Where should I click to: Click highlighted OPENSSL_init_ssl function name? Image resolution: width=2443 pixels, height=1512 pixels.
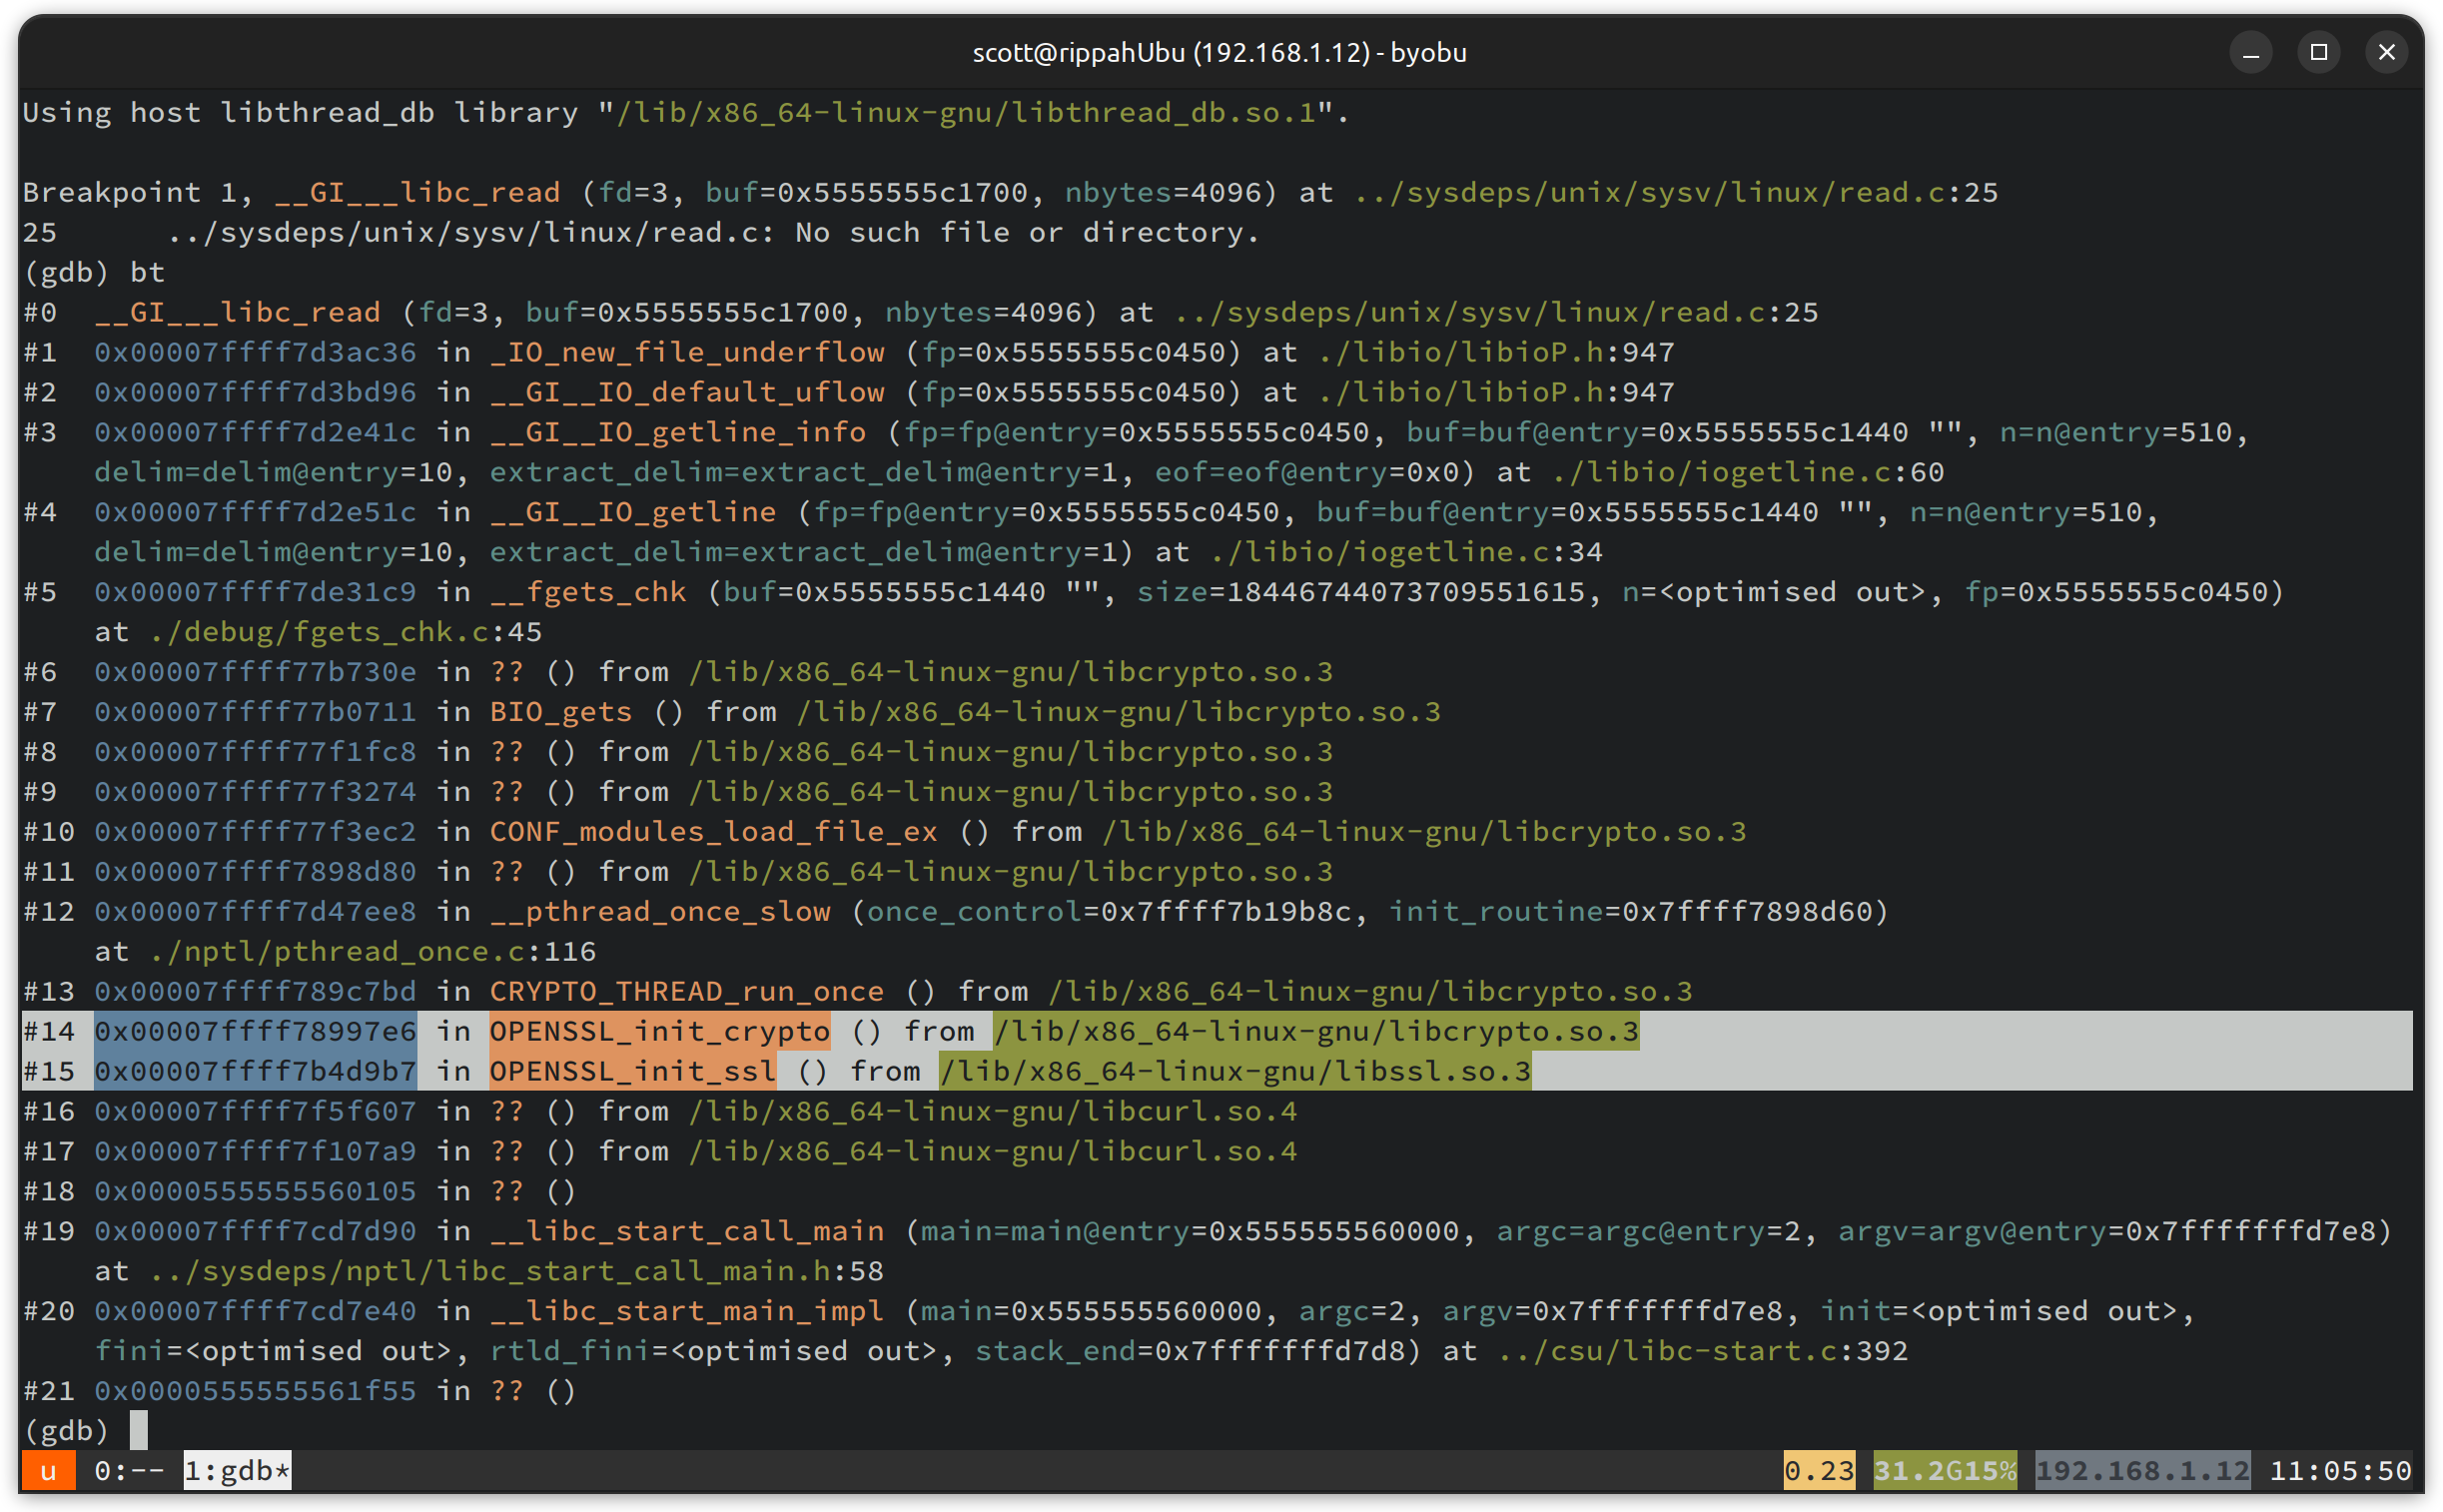pos(632,1071)
